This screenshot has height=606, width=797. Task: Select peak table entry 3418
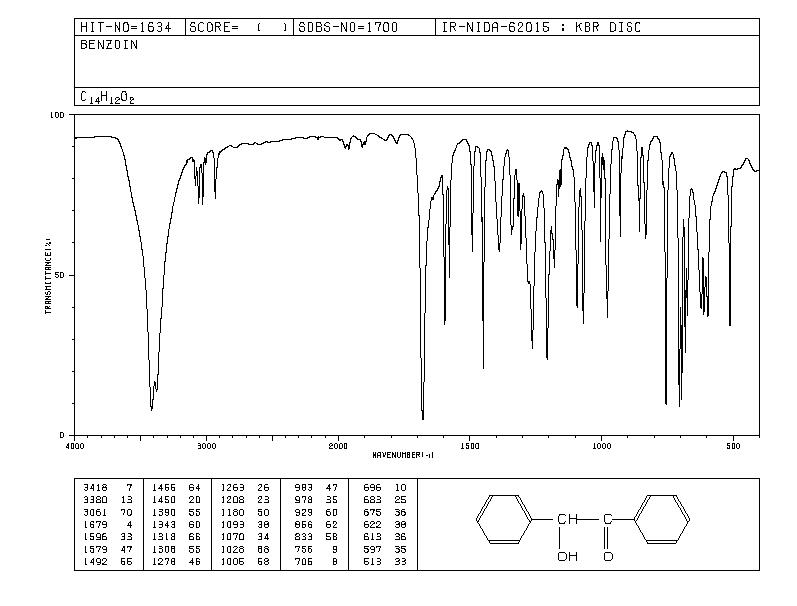coord(96,488)
